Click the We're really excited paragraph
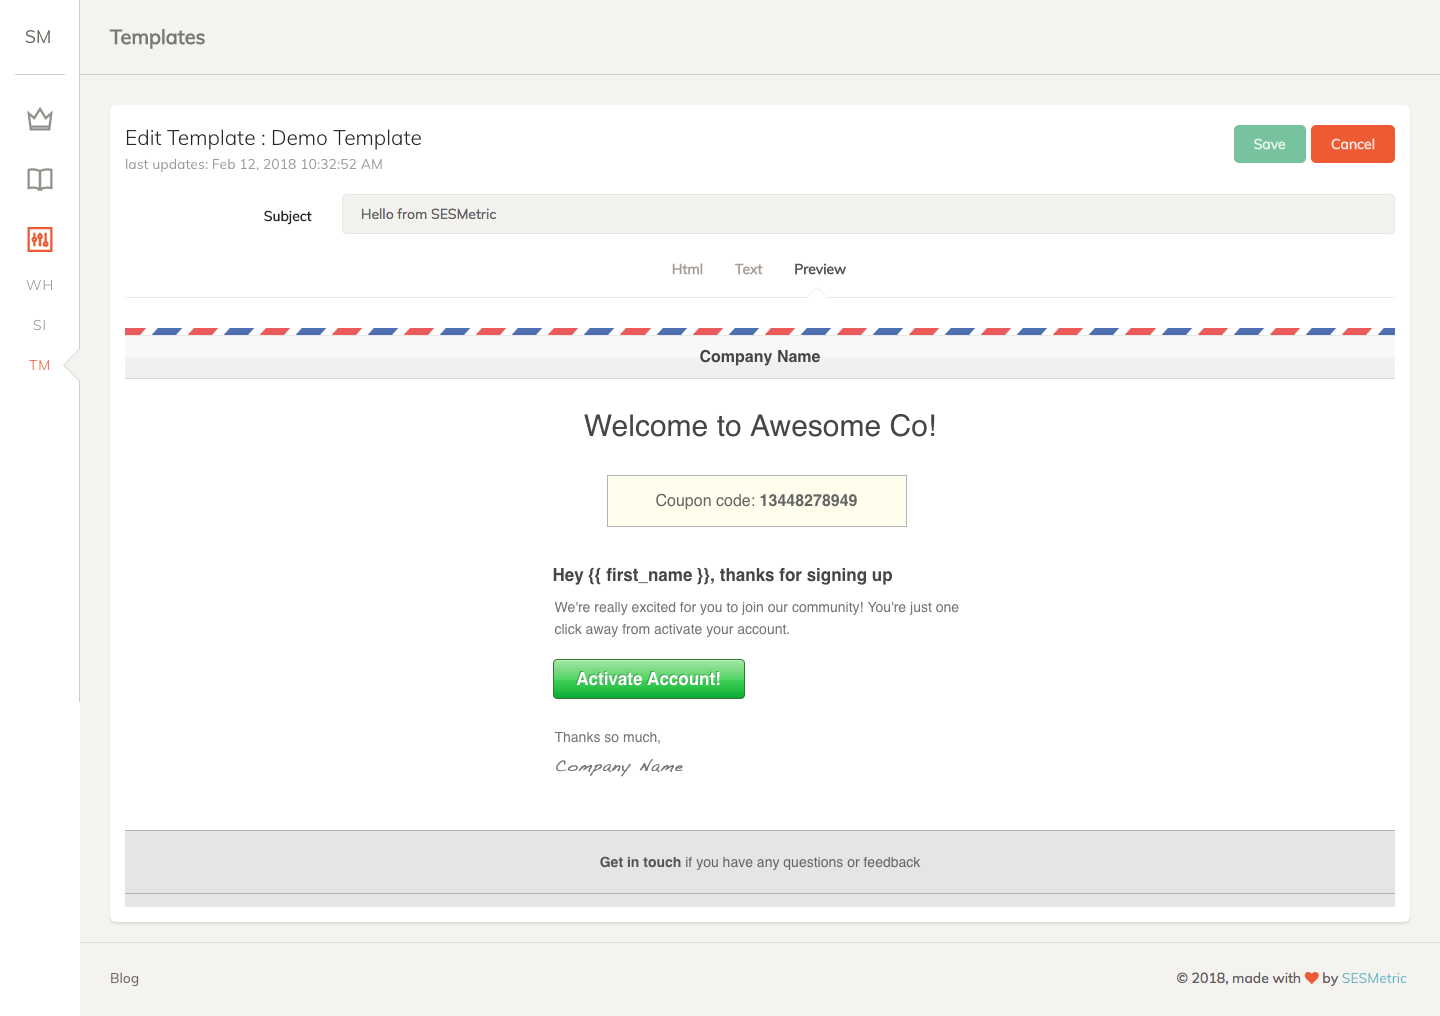This screenshot has height=1016, width=1440. click(757, 618)
